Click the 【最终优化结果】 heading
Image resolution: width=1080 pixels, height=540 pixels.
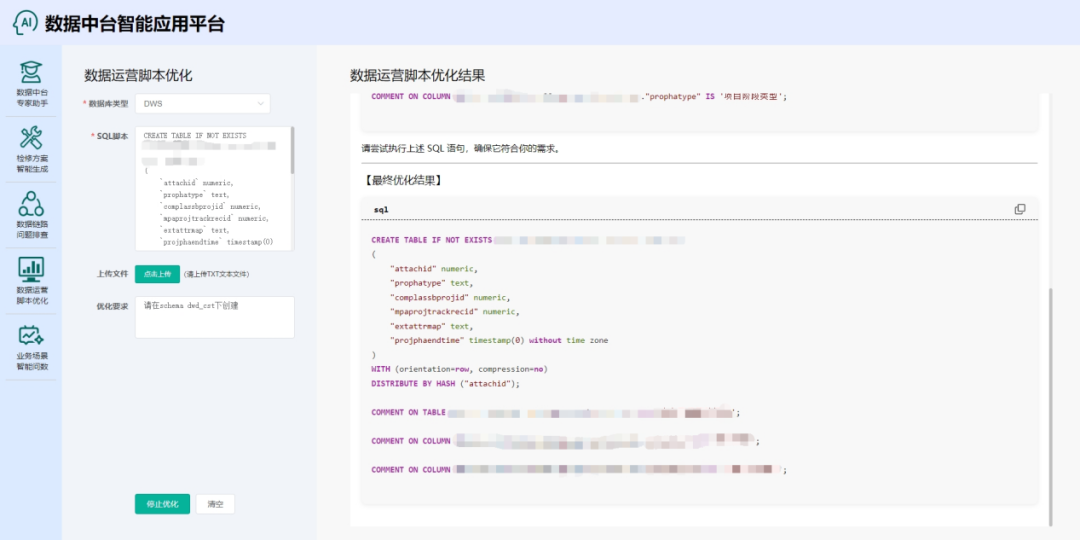(402, 181)
